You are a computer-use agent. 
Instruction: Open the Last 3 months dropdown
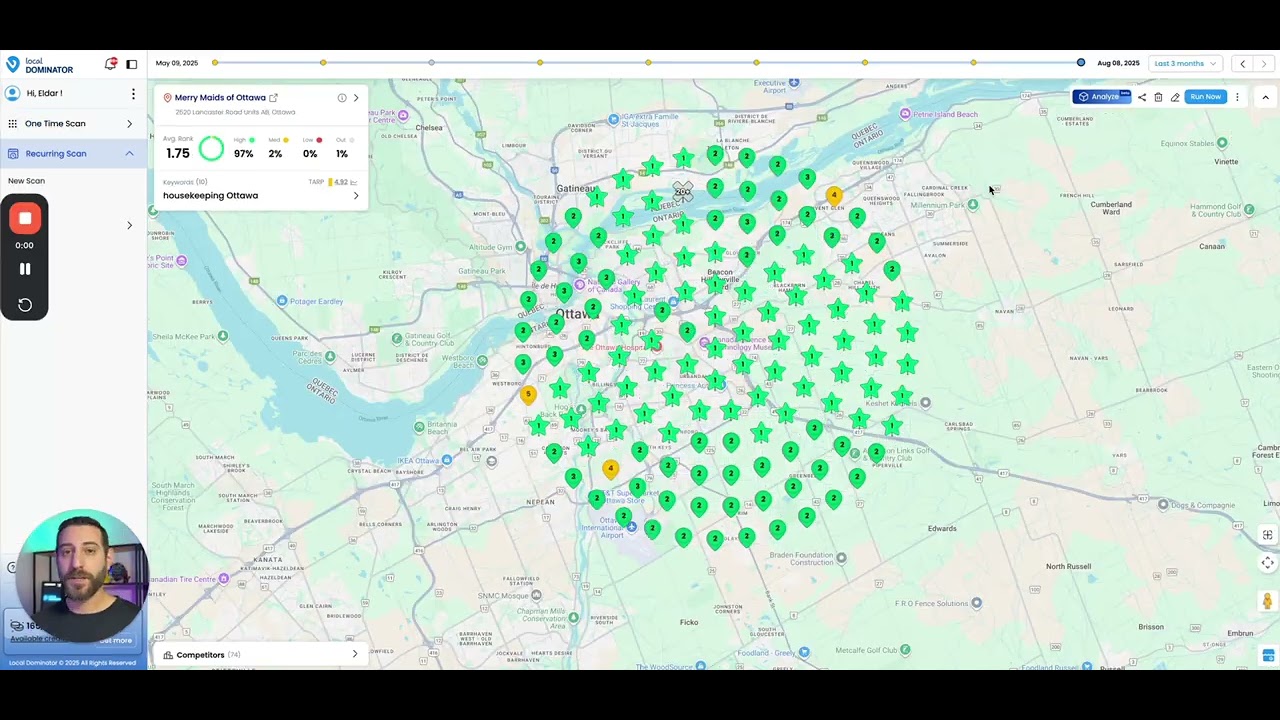1185,64
